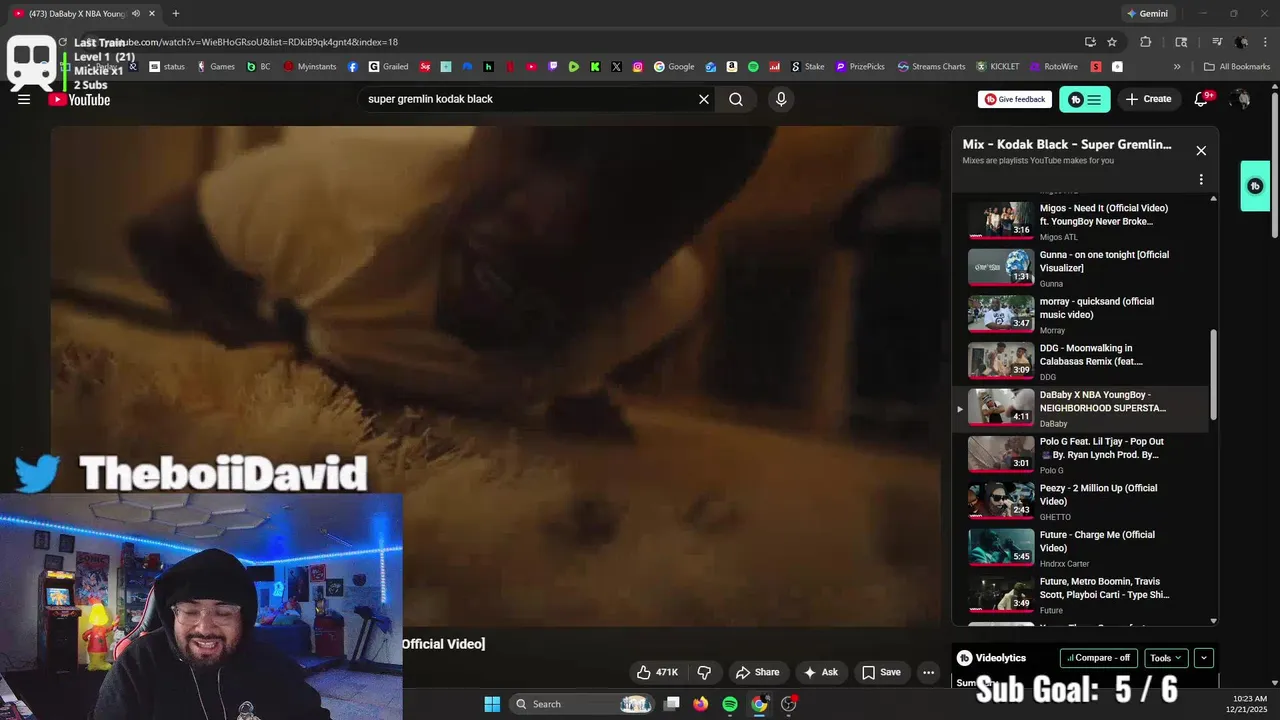This screenshot has height=720, width=1280.
Task: Open the Twitch bookmark icon
Action: [553, 67]
